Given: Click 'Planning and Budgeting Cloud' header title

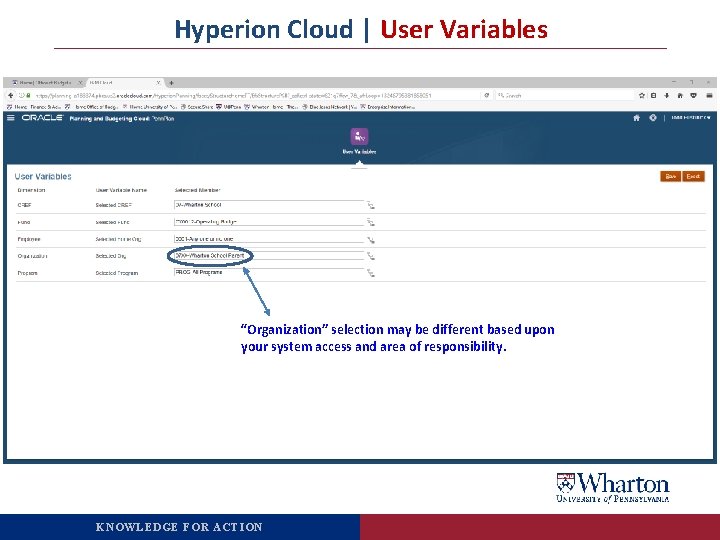Looking at the screenshot, I should click(x=109, y=118).
